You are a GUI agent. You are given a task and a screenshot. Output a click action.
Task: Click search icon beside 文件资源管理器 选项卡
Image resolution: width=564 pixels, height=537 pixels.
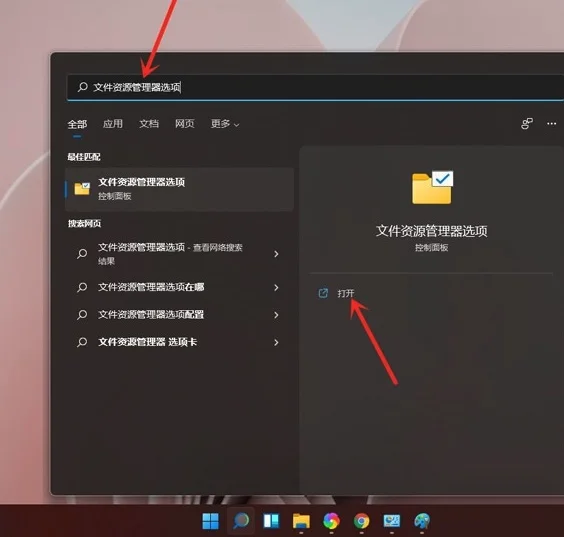82,342
